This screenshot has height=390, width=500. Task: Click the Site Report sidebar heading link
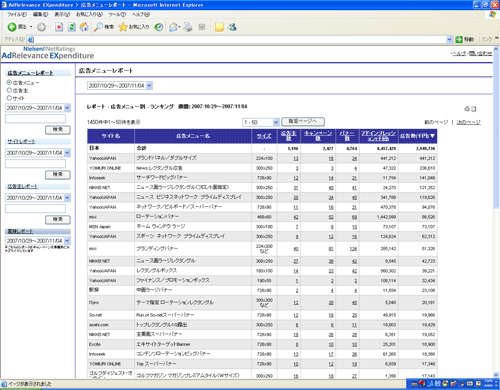[x=21, y=141]
